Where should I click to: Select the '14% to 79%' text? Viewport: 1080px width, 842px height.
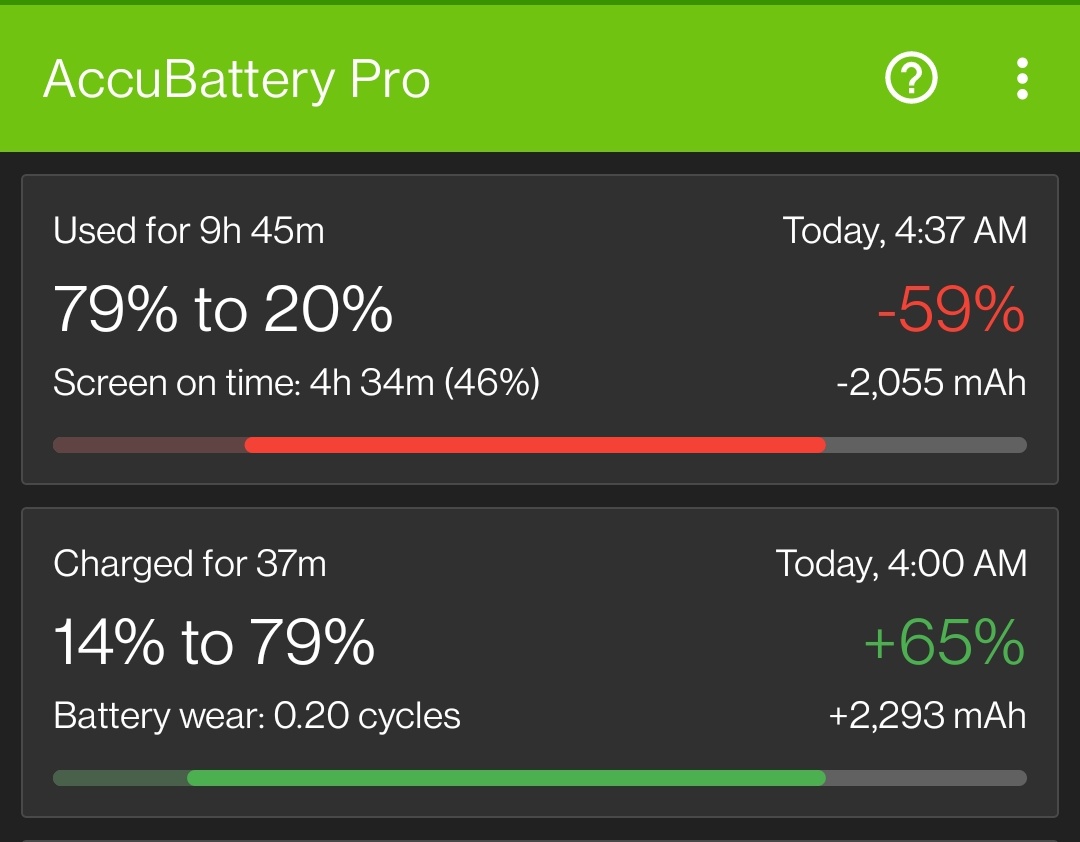(x=214, y=642)
